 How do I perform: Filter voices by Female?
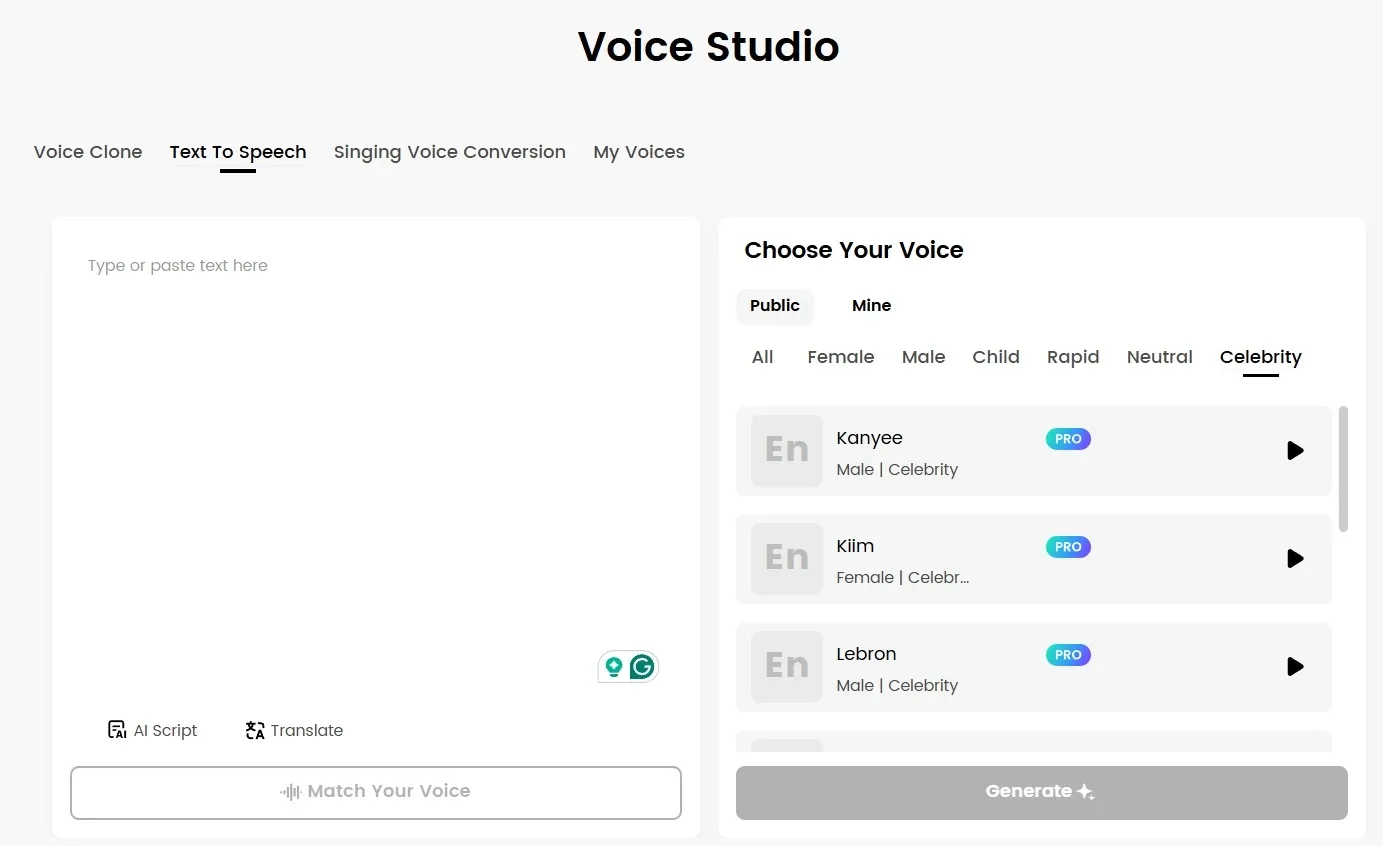tap(841, 357)
